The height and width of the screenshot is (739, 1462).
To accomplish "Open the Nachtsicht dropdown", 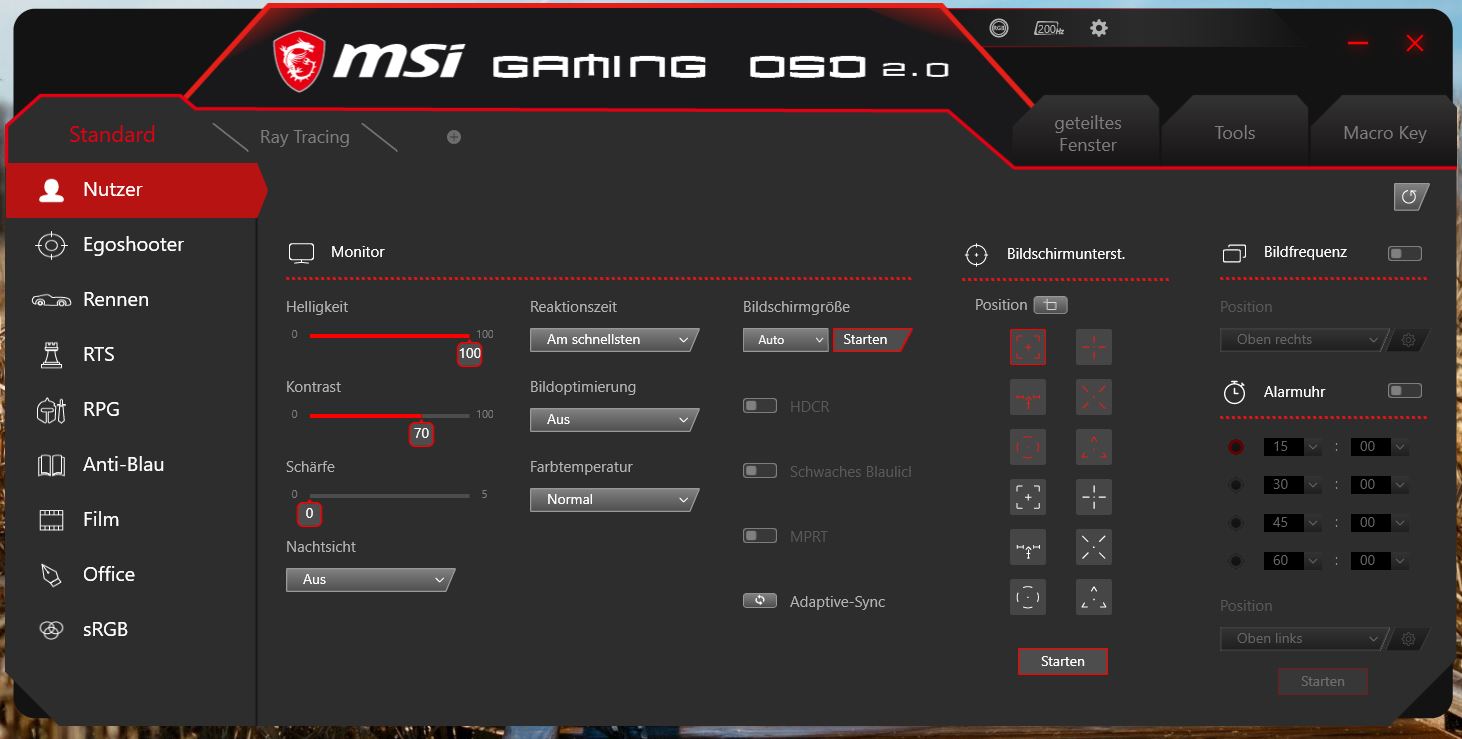I will click(x=370, y=580).
